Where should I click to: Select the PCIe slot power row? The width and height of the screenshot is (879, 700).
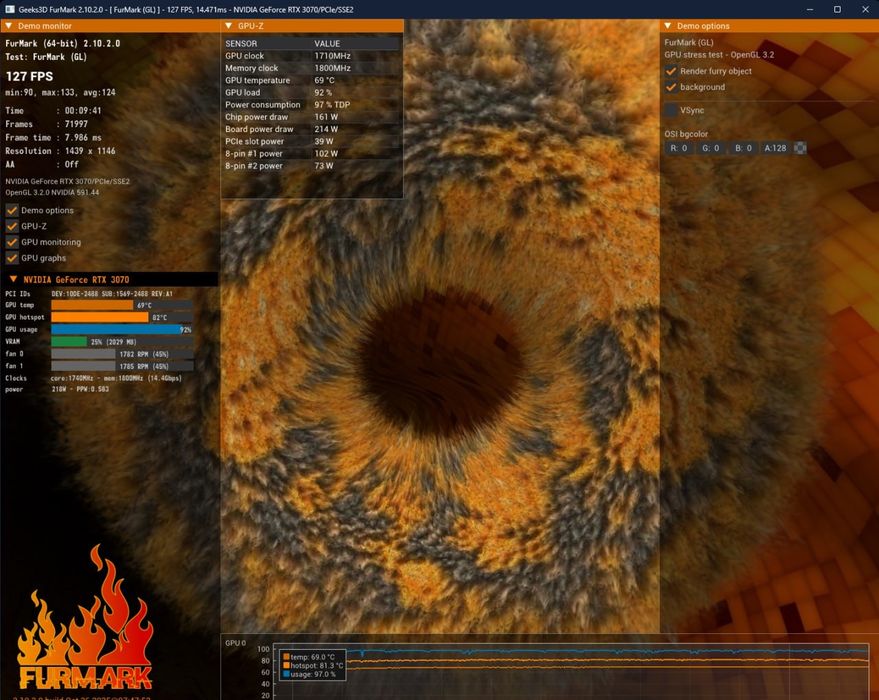tap(312, 141)
